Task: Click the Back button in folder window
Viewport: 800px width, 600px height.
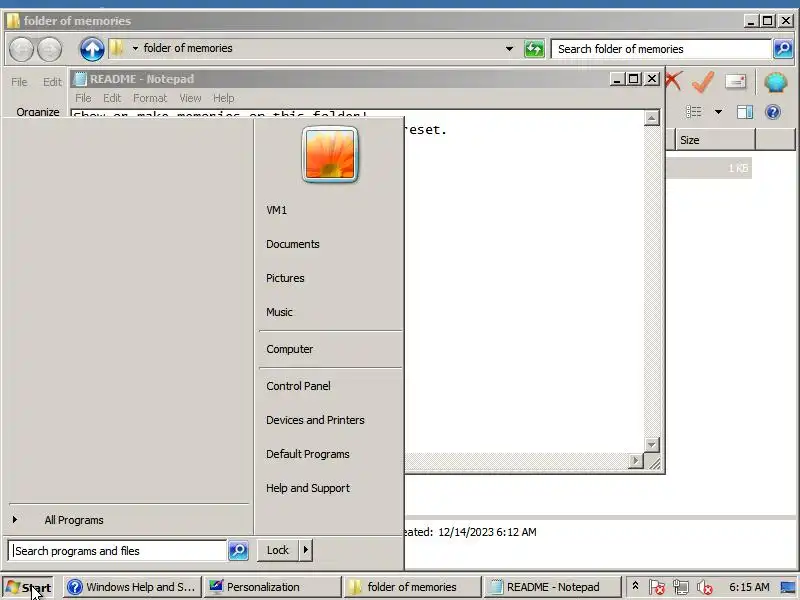Action: tap(21, 49)
